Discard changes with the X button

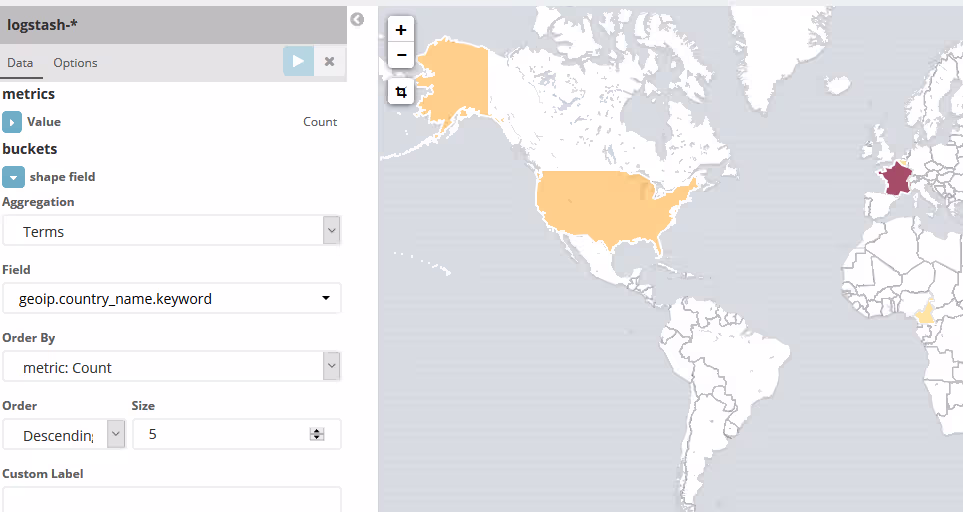click(x=329, y=62)
